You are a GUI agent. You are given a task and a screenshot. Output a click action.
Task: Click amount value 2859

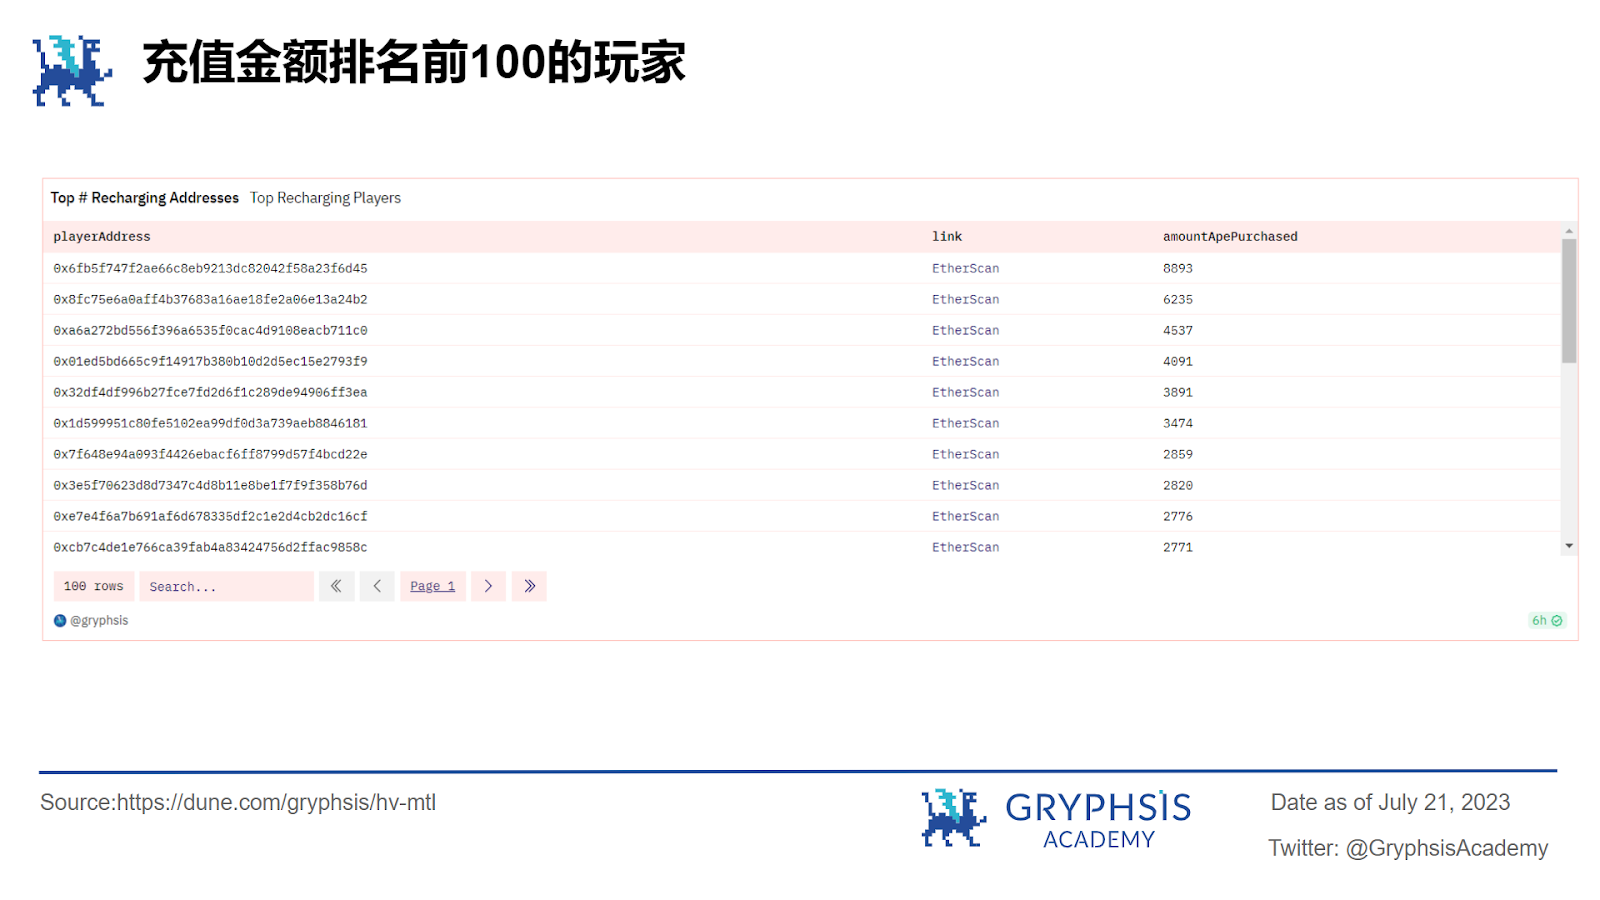1178,454
